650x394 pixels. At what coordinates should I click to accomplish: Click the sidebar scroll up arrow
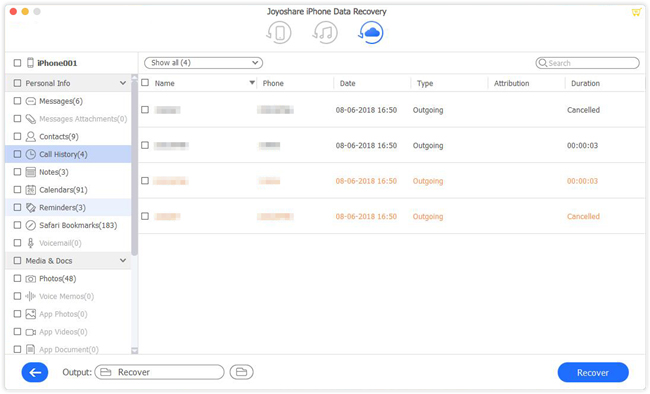tap(134, 78)
